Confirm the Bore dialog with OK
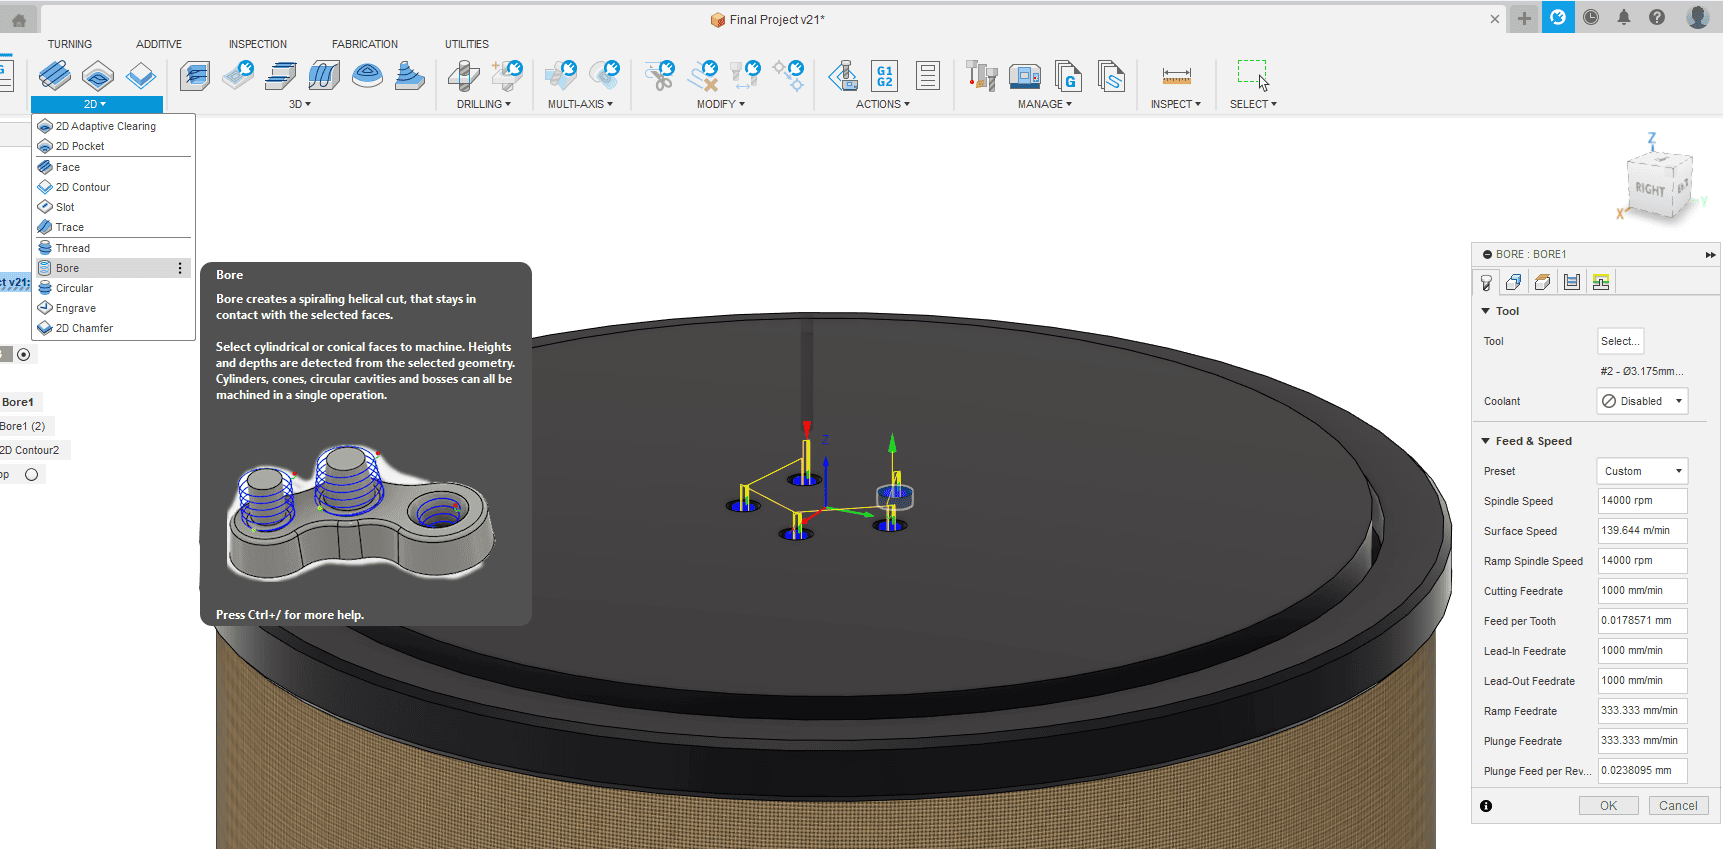Viewport: 1723px width, 849px height. (1608, 806)
